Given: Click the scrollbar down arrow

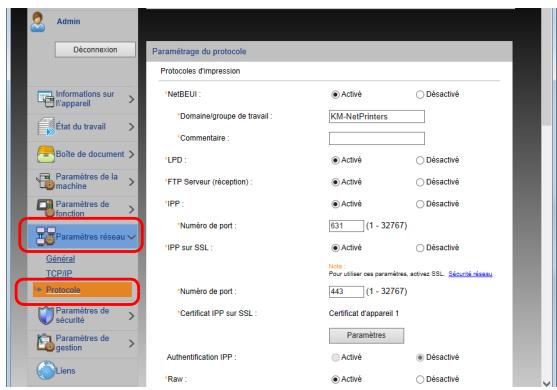Looking at the screenshot, I should [547, 383].
